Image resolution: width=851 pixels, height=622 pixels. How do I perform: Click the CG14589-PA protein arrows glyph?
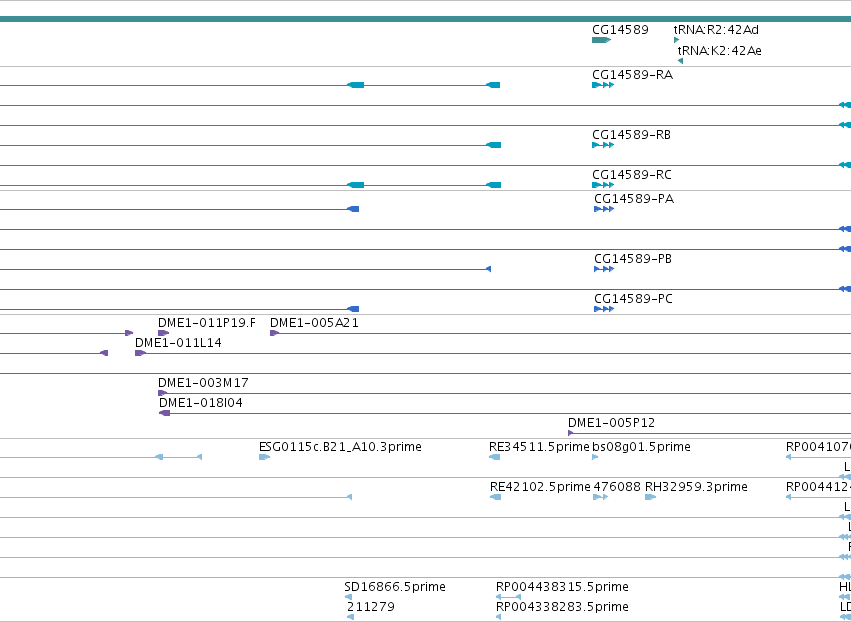[604, 209]
